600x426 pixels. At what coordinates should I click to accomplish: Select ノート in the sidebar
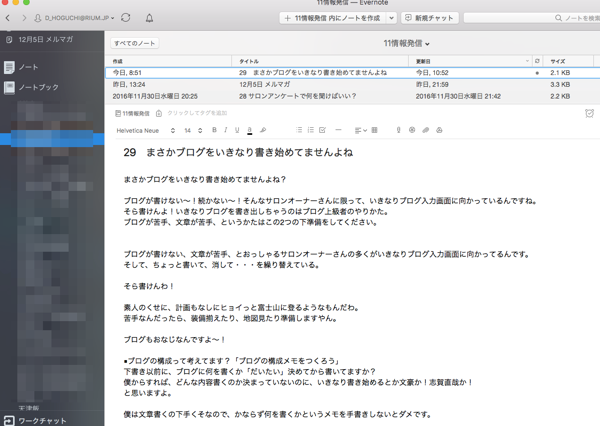[x=29, y=67]
